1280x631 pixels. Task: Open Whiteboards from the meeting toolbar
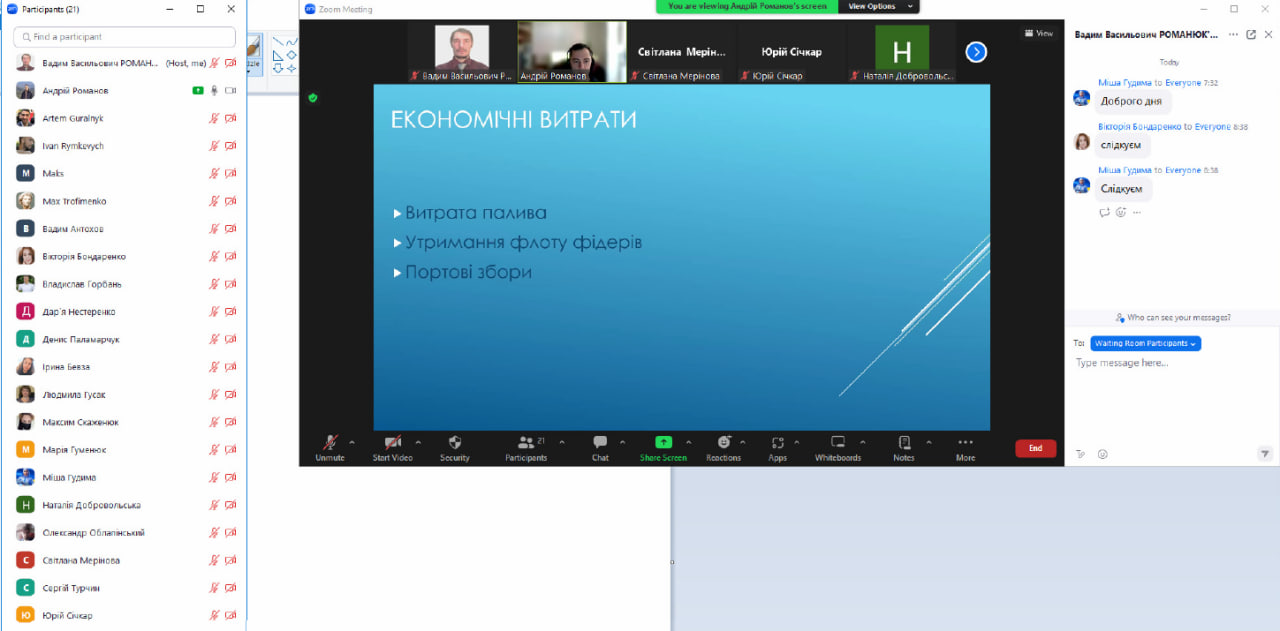pos(837,442)
